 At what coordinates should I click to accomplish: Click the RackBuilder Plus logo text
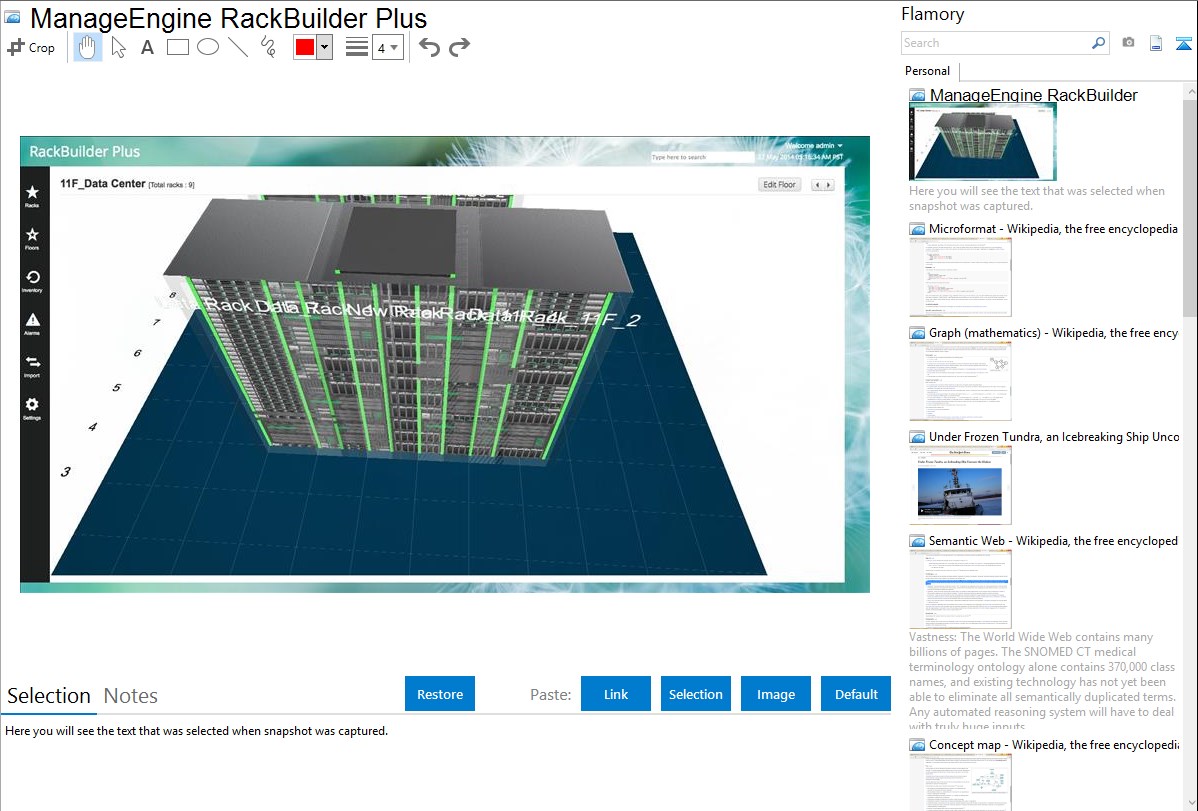click(x=85, y=151)
